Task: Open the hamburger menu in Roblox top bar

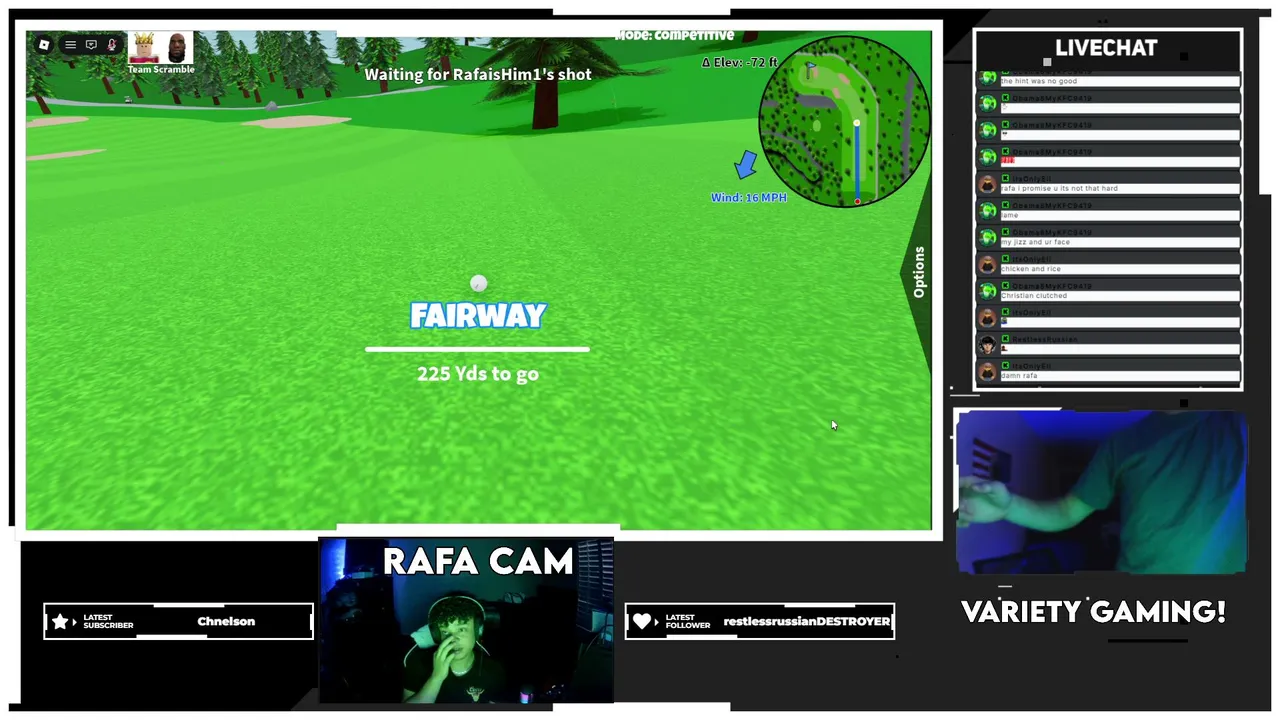Action: click(70, 45)
